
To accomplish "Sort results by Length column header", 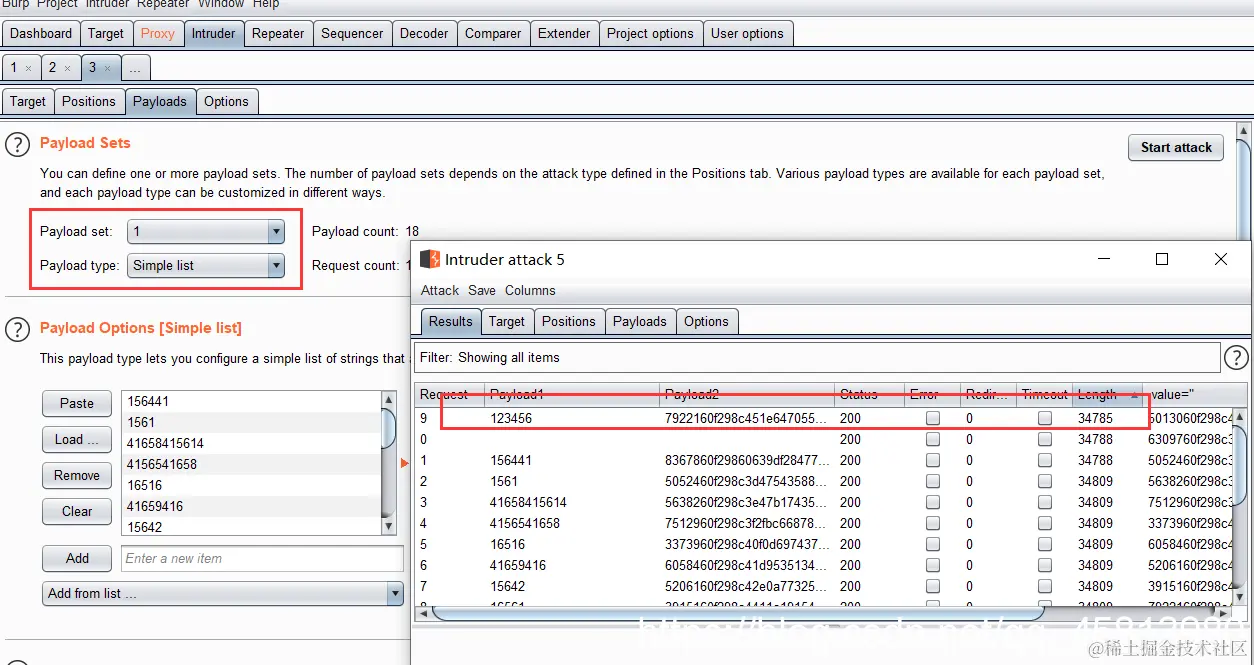I will [1108, 395].
